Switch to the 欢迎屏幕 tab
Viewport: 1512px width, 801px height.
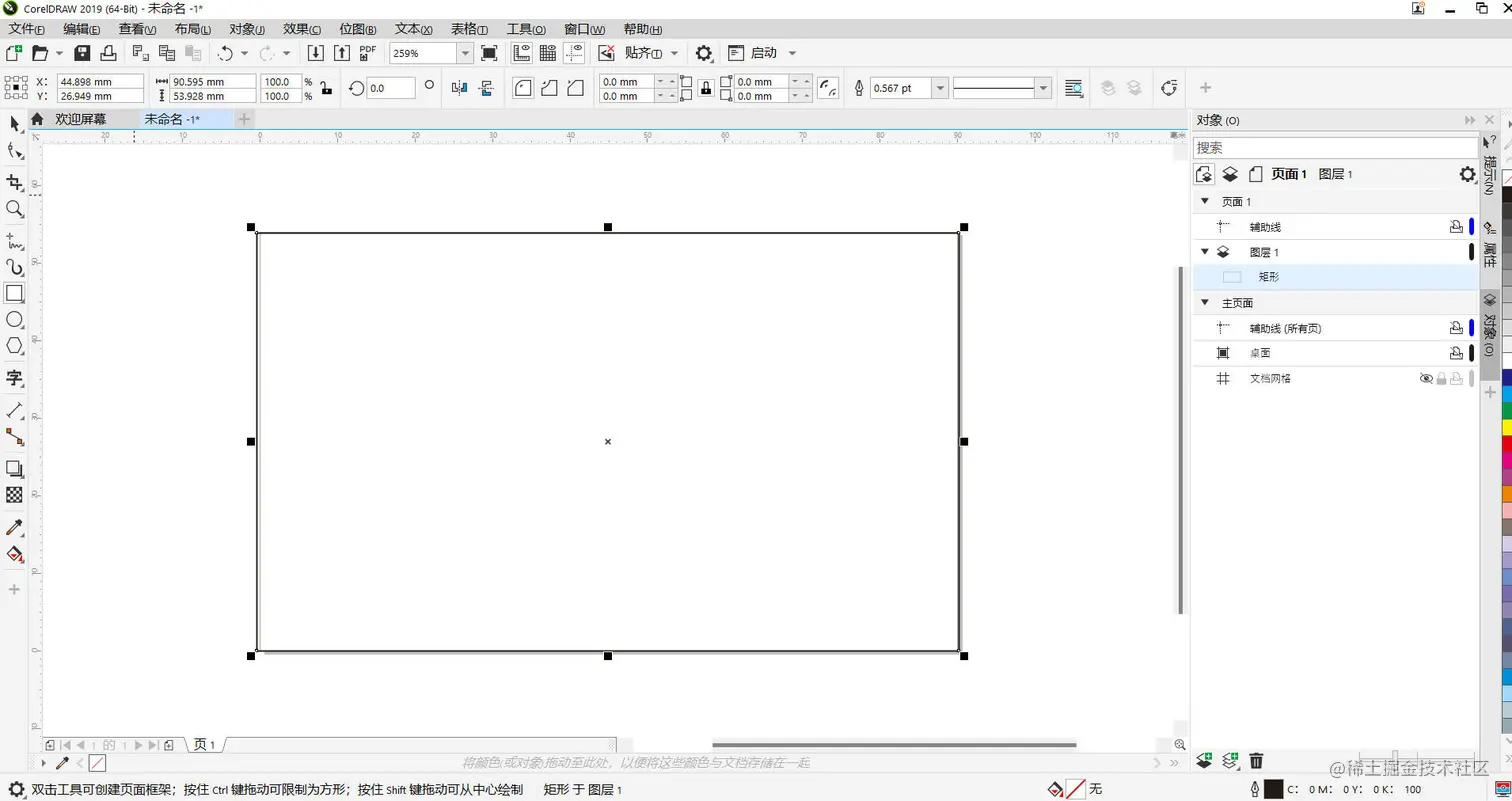pos(80,119)
